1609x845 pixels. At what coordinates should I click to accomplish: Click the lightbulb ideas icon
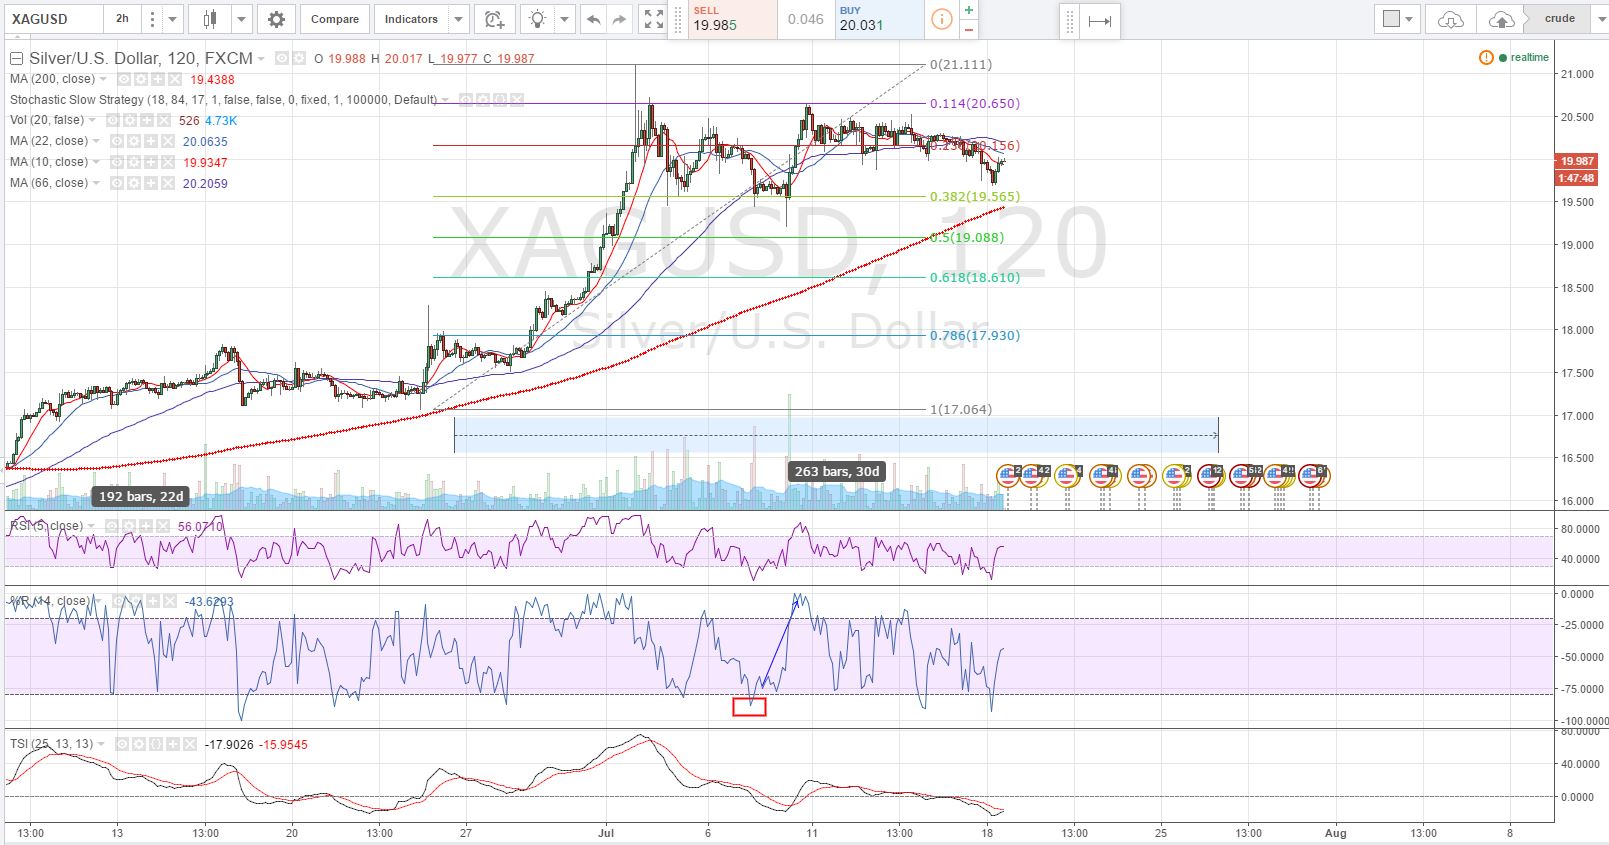538,19
